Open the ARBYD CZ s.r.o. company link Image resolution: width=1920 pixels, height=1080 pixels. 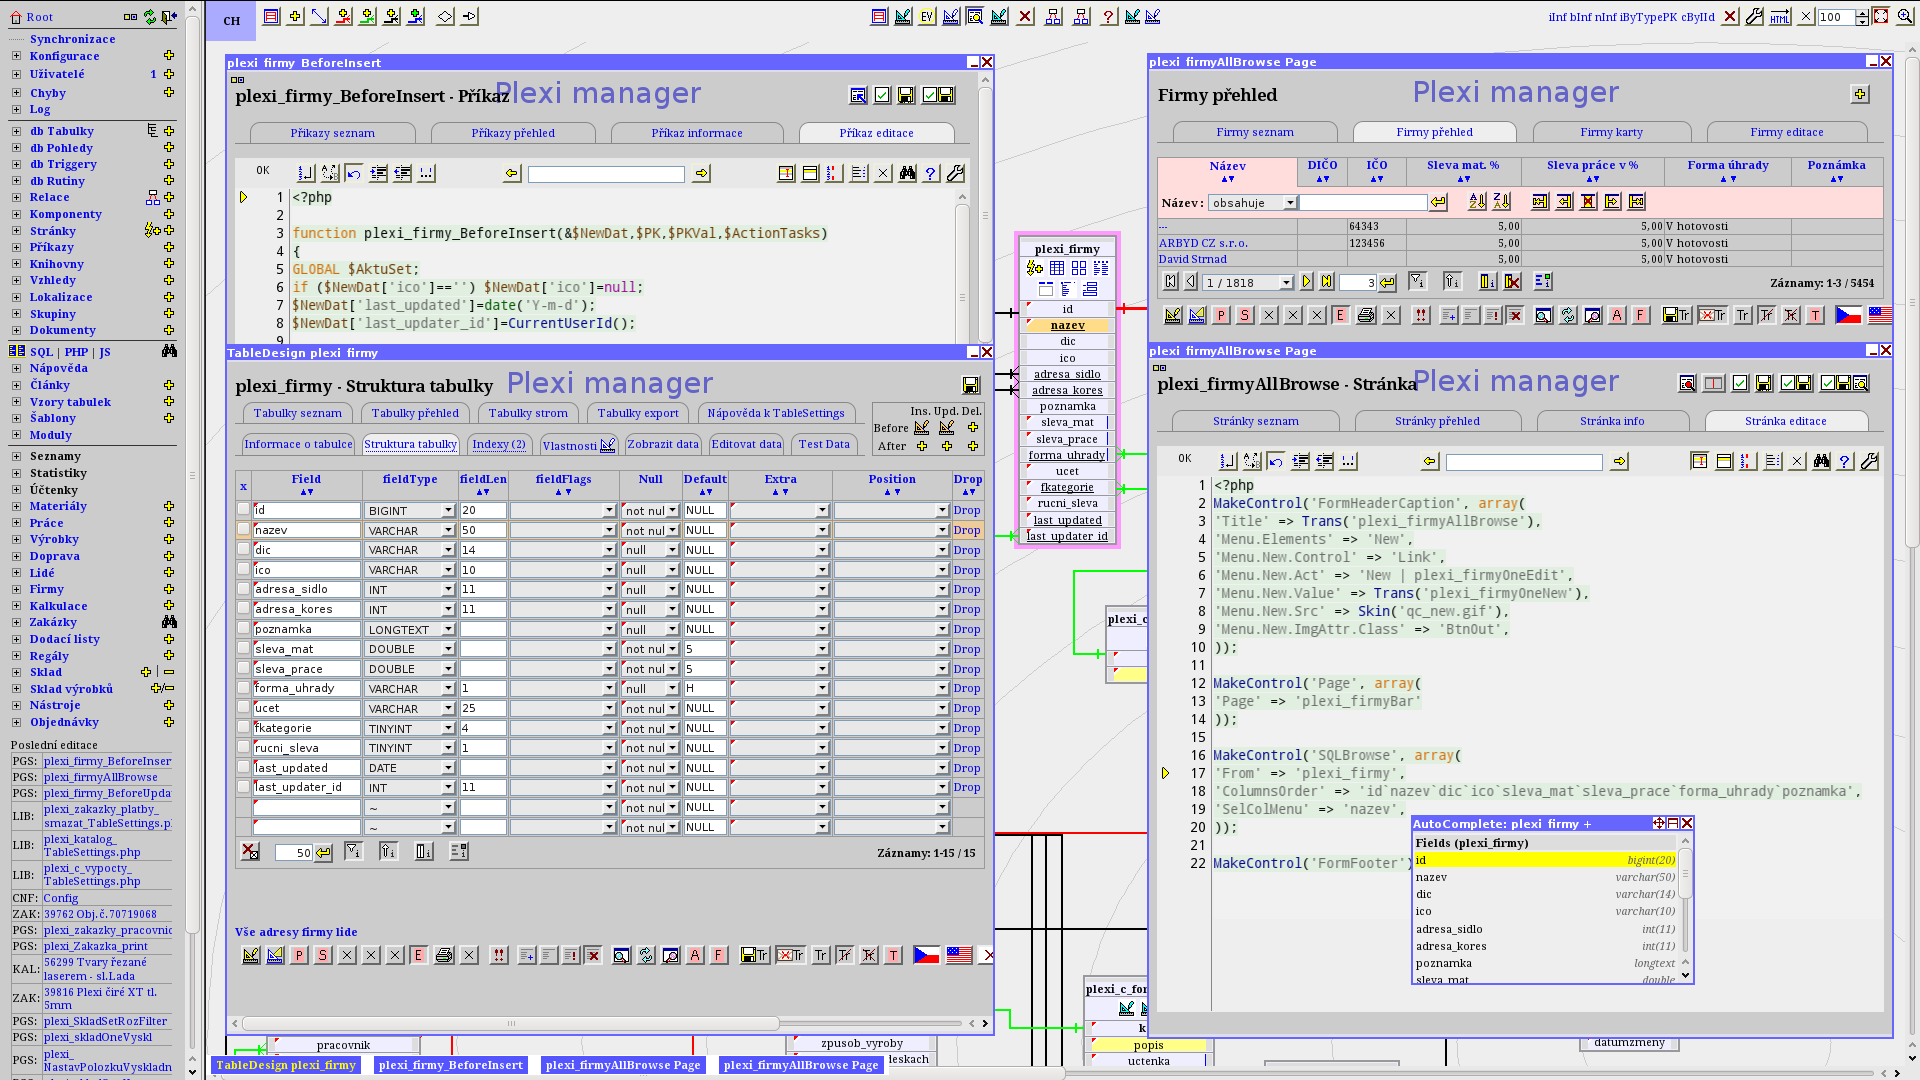click(x=1203, y=243)
